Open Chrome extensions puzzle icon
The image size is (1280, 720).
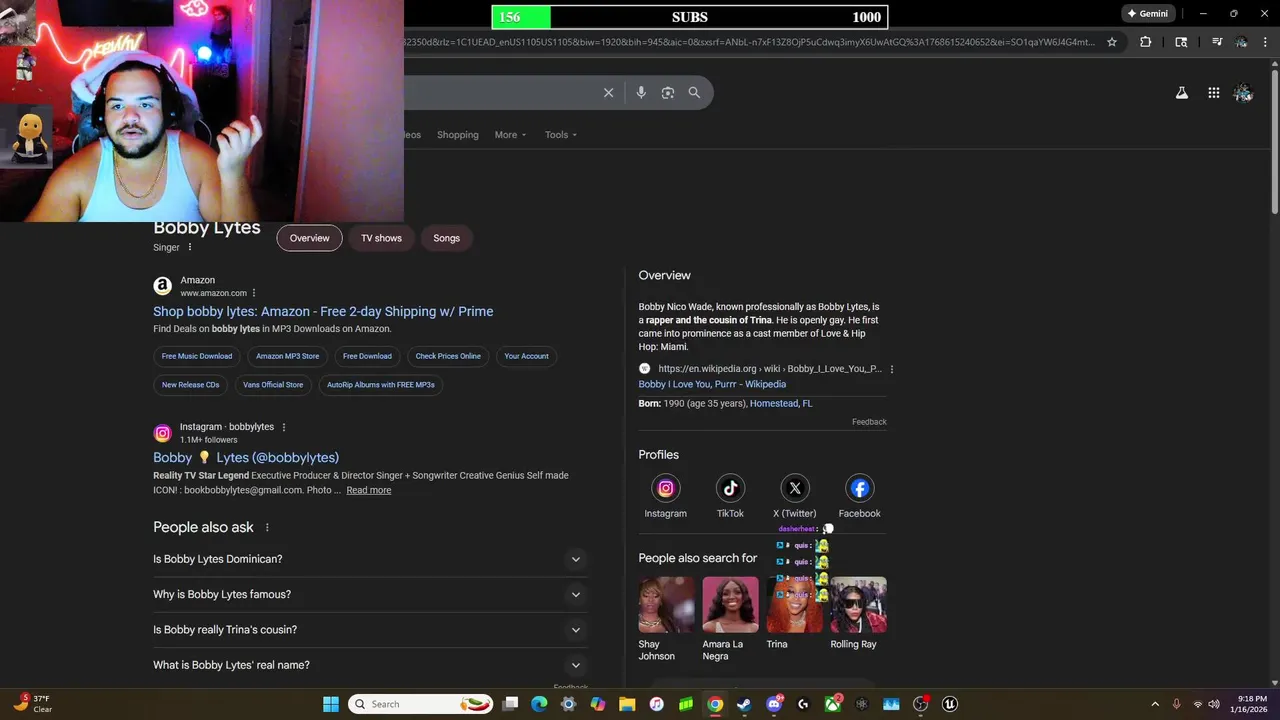pyautogui.click(x=1146, y=42)
